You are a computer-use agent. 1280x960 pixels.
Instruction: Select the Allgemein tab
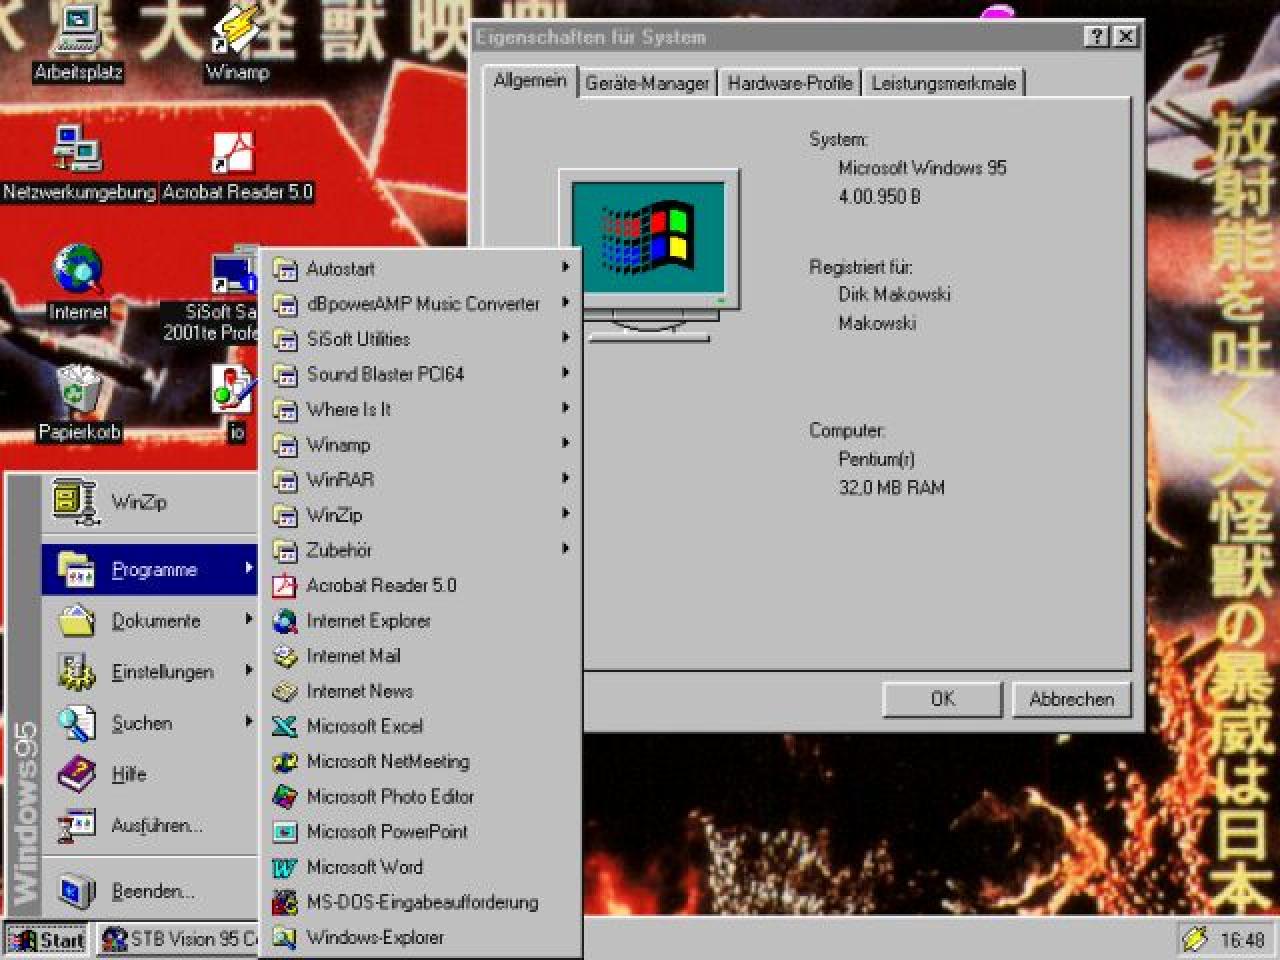point(530,80)
